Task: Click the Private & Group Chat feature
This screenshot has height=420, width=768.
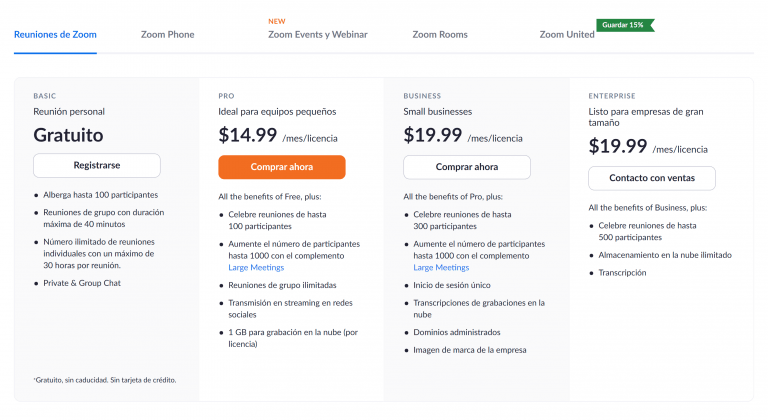Action: pos(82,283)
